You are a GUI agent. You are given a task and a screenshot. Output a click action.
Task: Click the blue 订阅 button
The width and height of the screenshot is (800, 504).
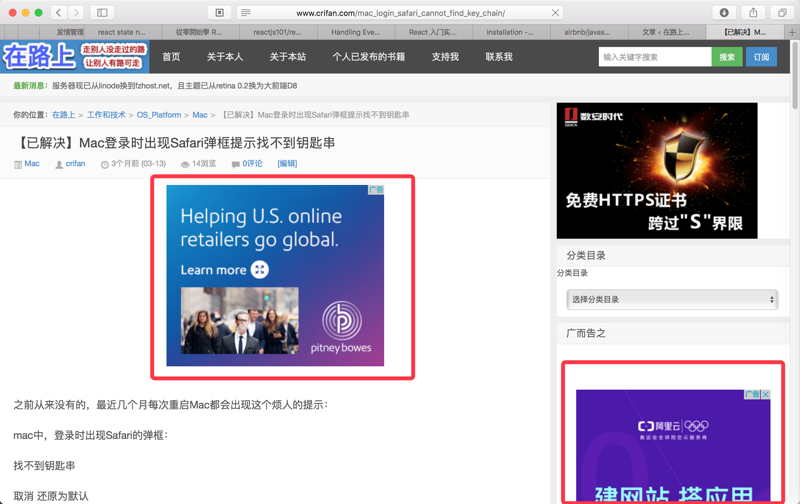click(761, 57)
